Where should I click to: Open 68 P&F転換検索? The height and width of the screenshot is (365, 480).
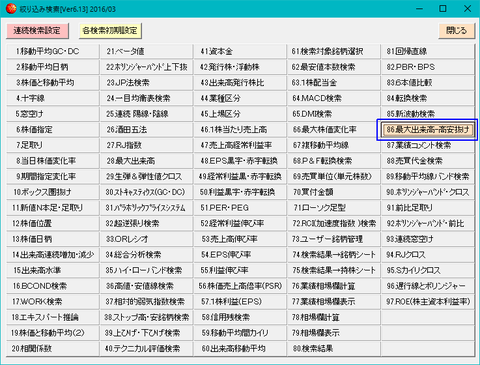click(334, 161)
